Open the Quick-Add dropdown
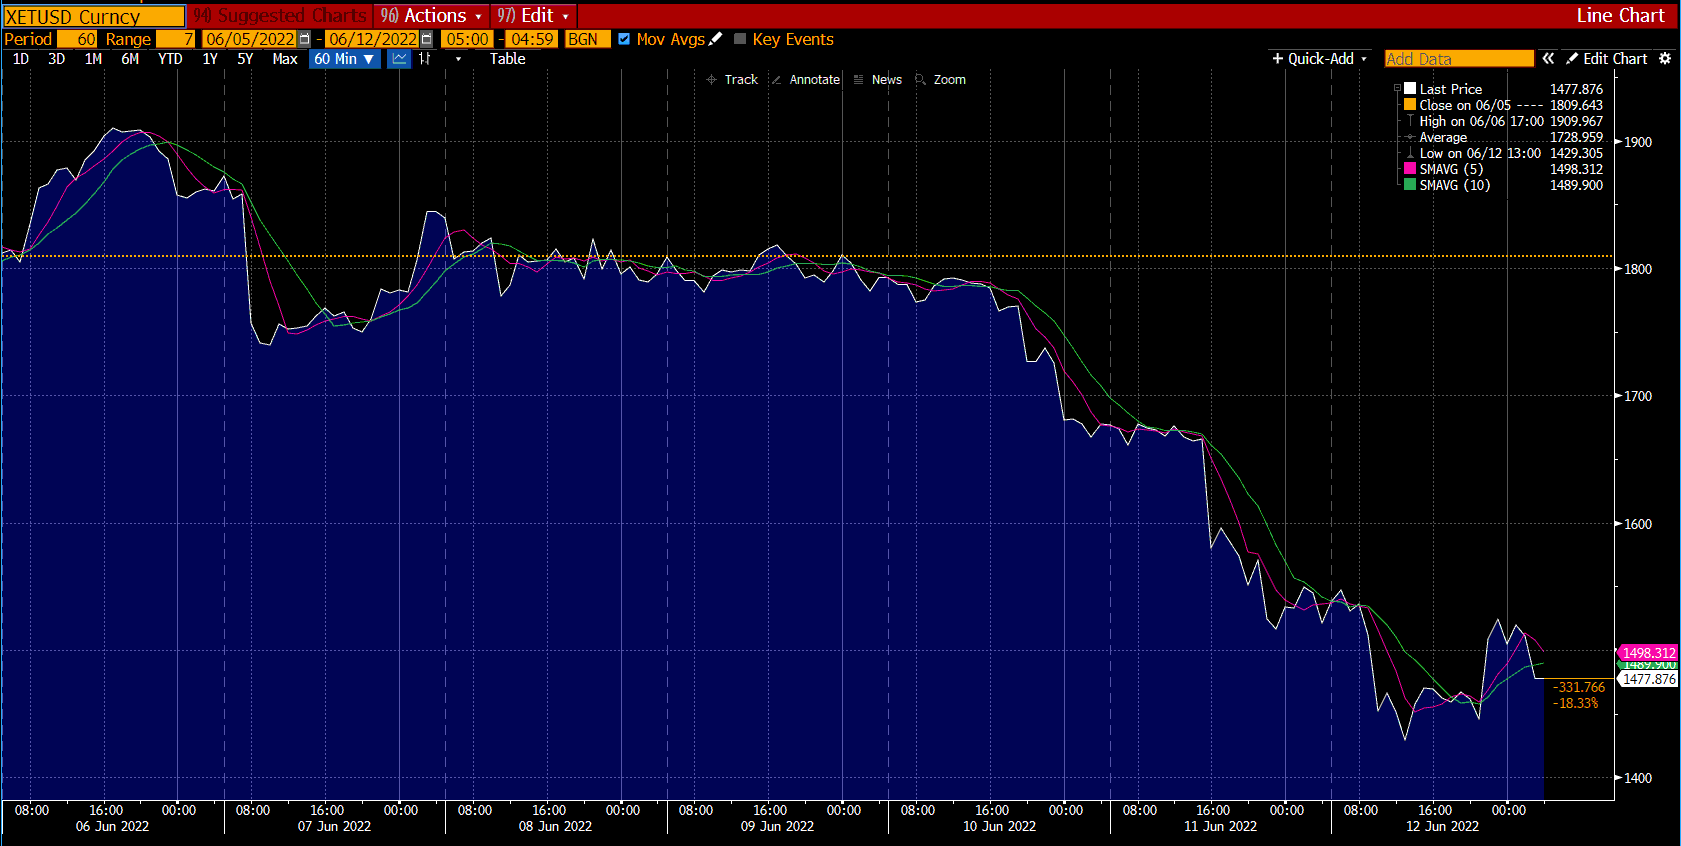The image size is (1681, 846). (x=1319, y=59)
